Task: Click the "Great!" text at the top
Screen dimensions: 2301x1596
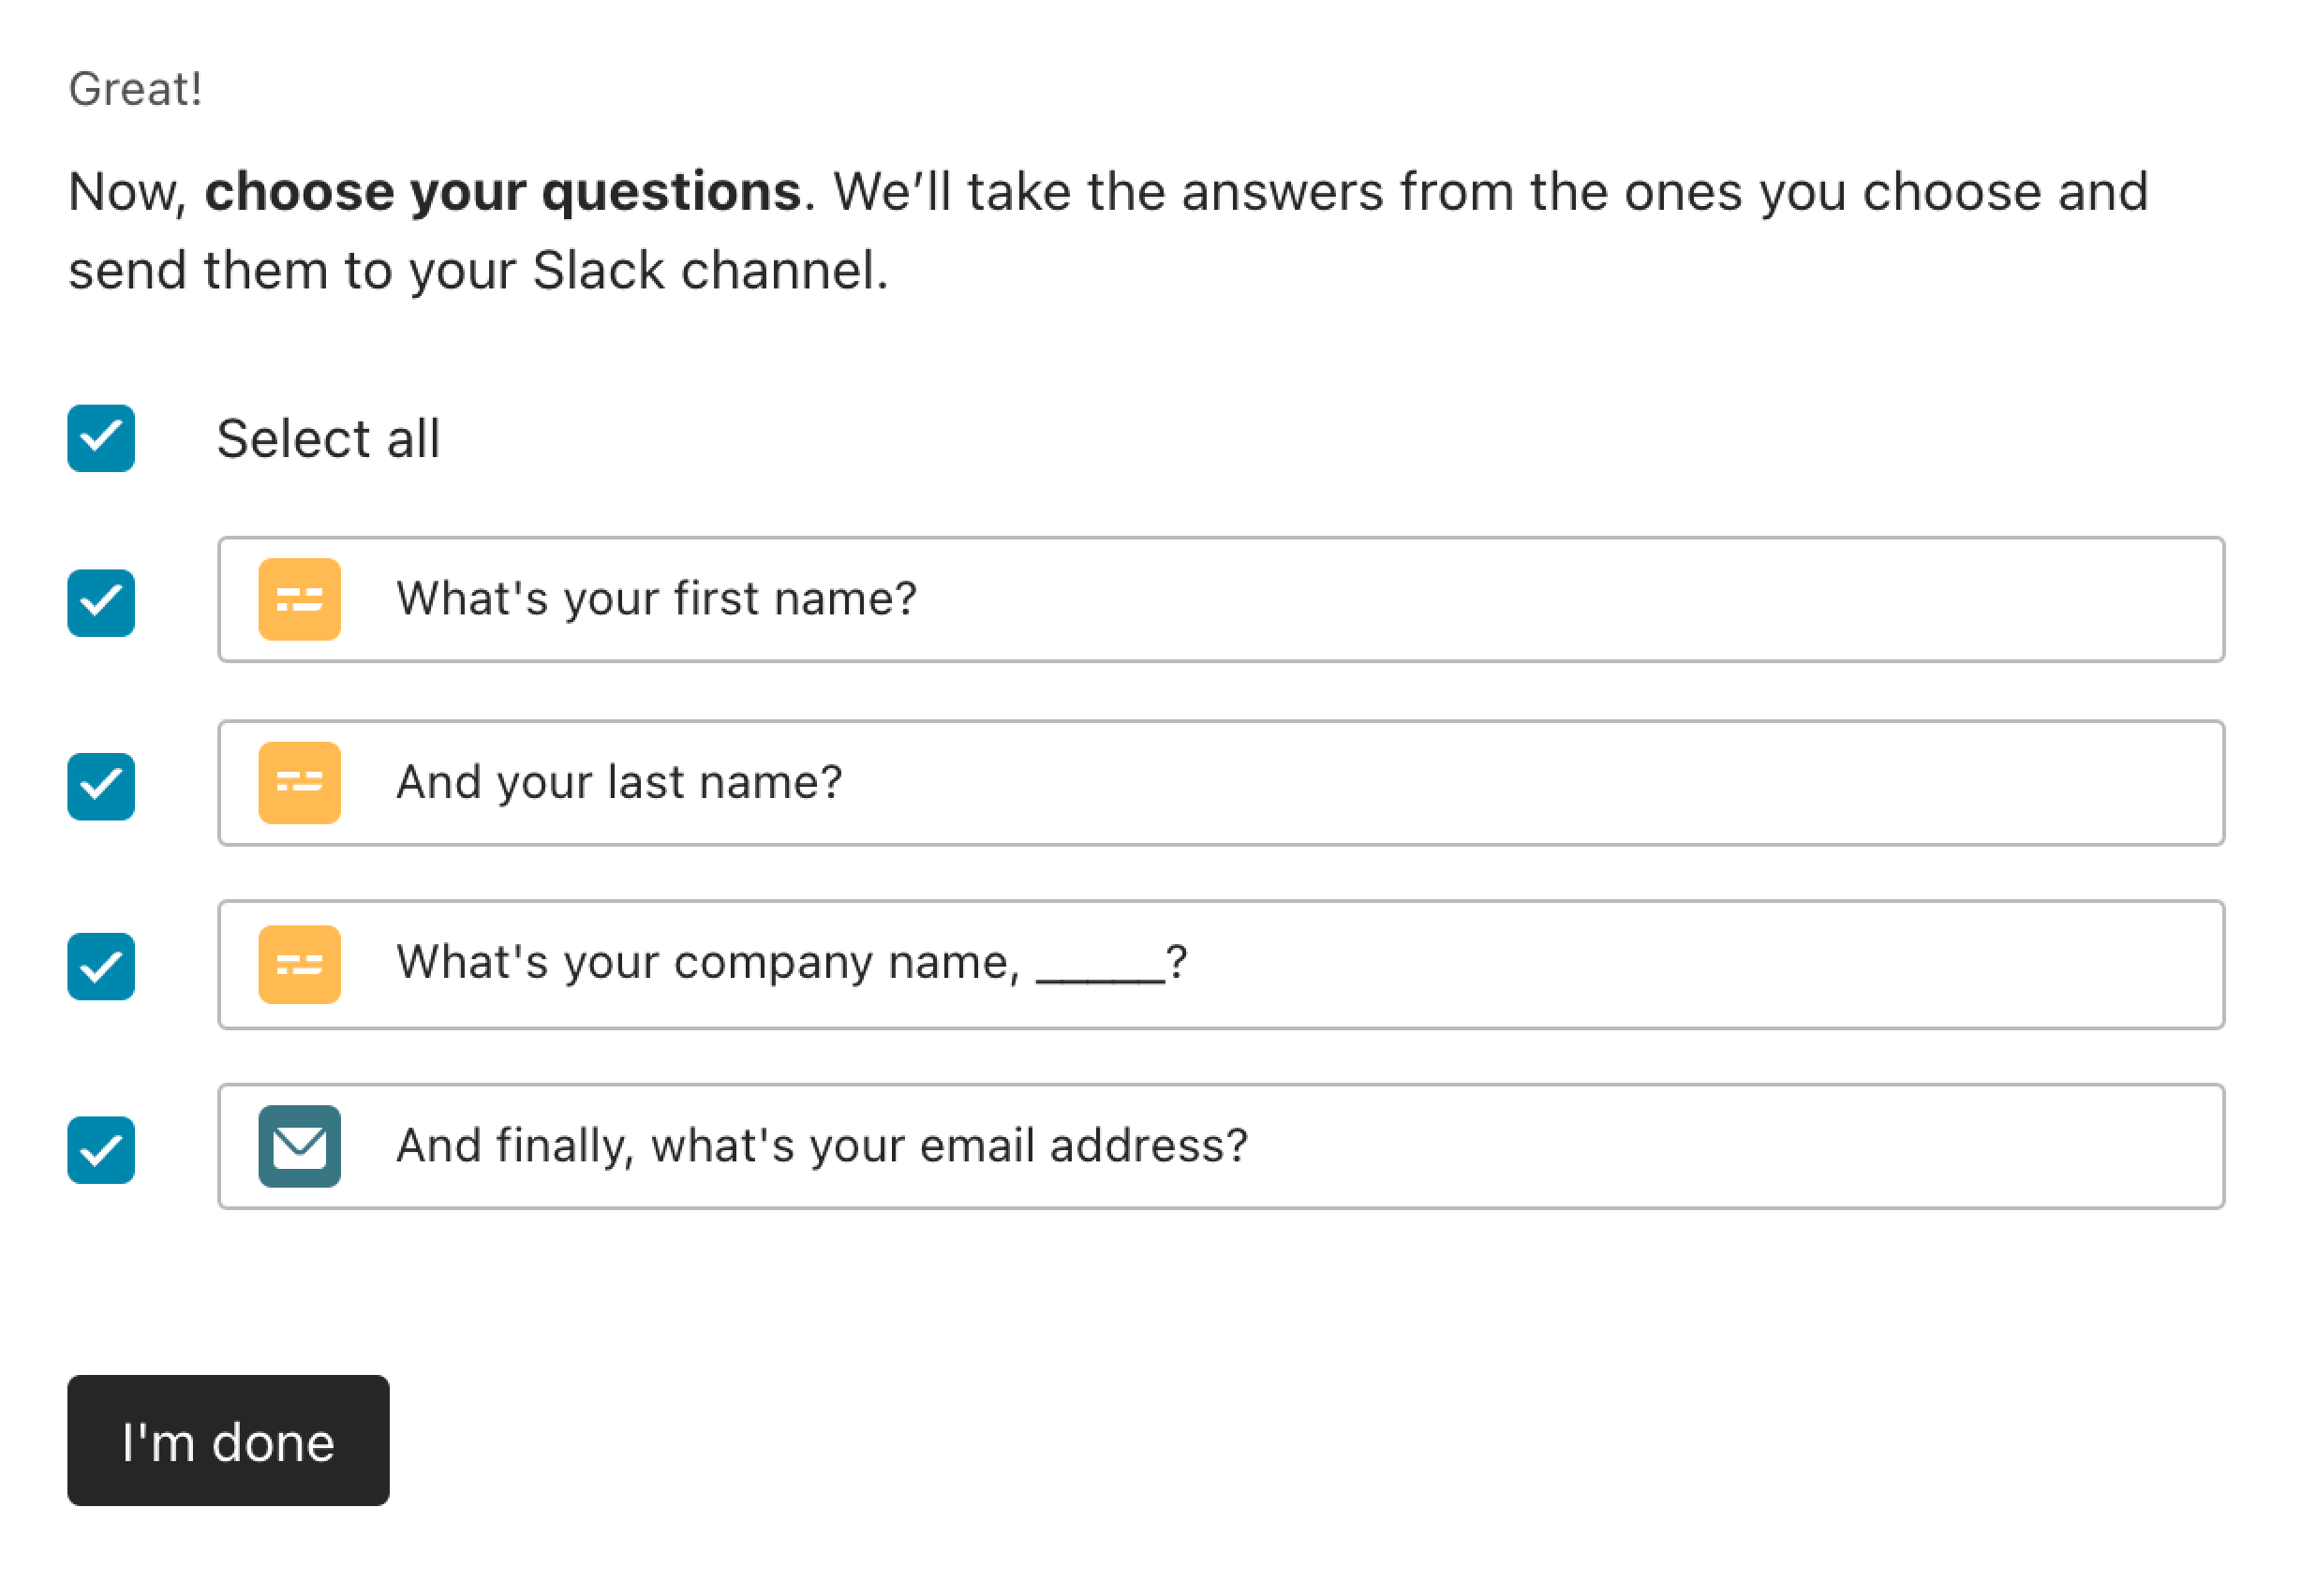Action: [x=135, y=89]
